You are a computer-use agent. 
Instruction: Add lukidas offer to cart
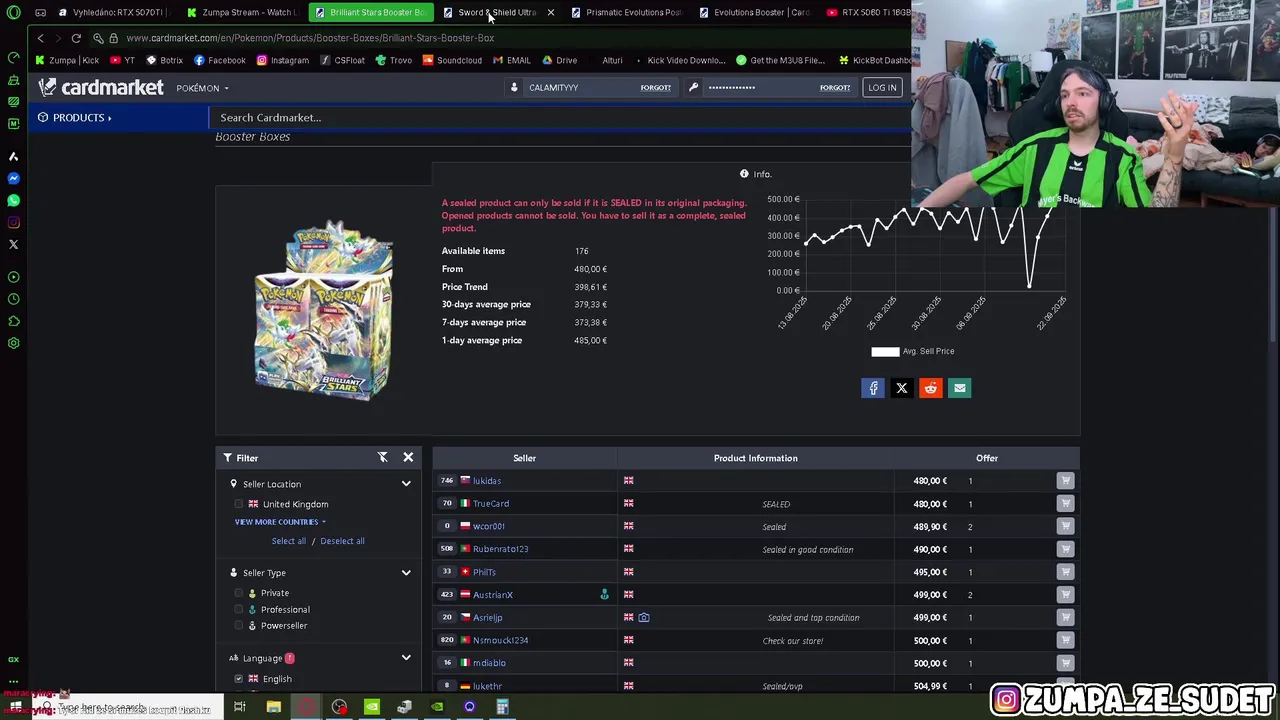[x=1065, y=481]
